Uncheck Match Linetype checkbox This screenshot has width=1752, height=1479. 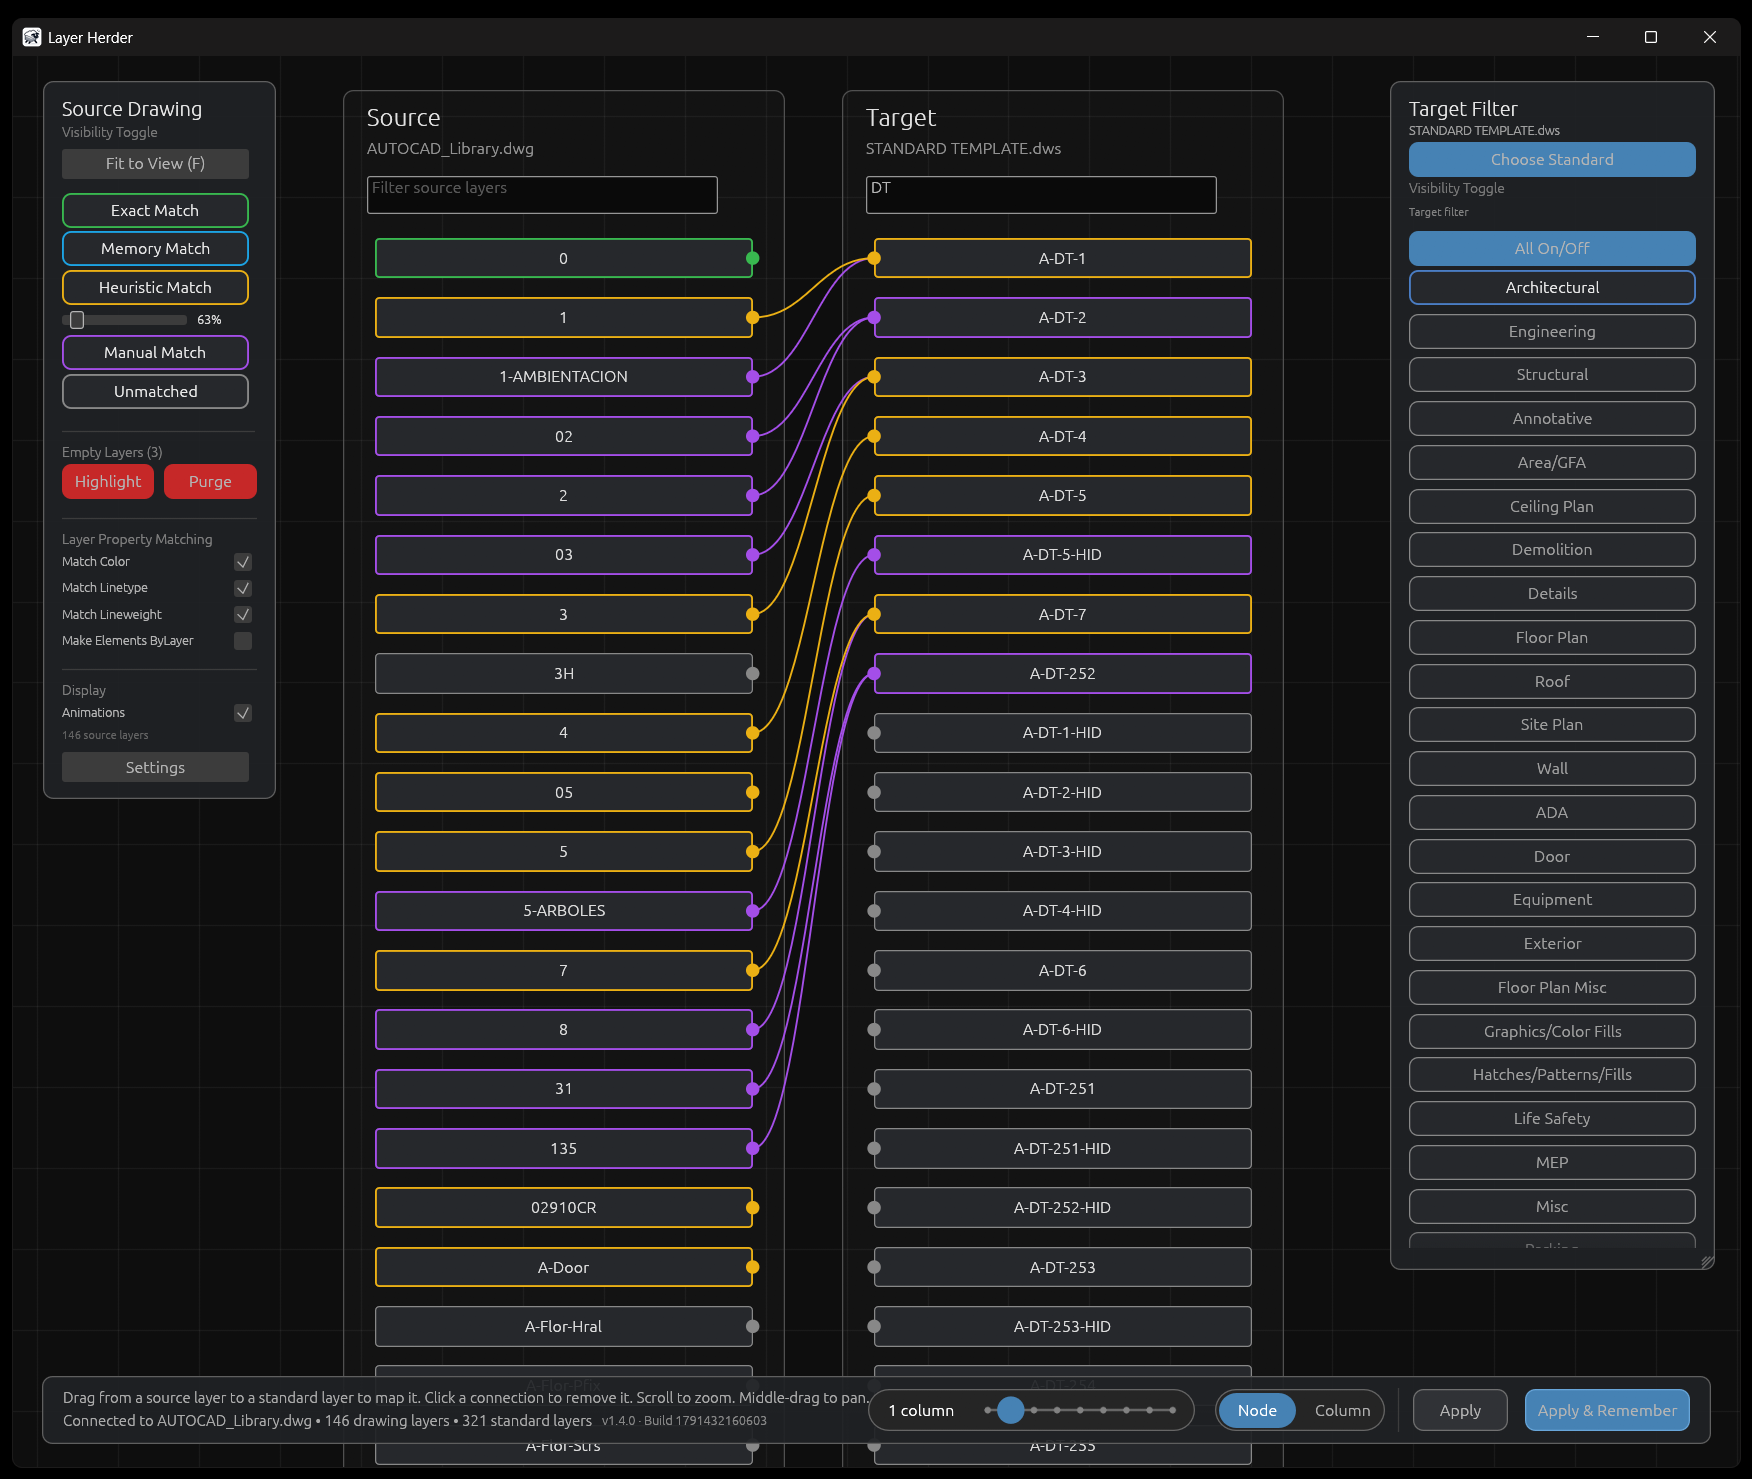pyautogui.click(x=243, y=588)
